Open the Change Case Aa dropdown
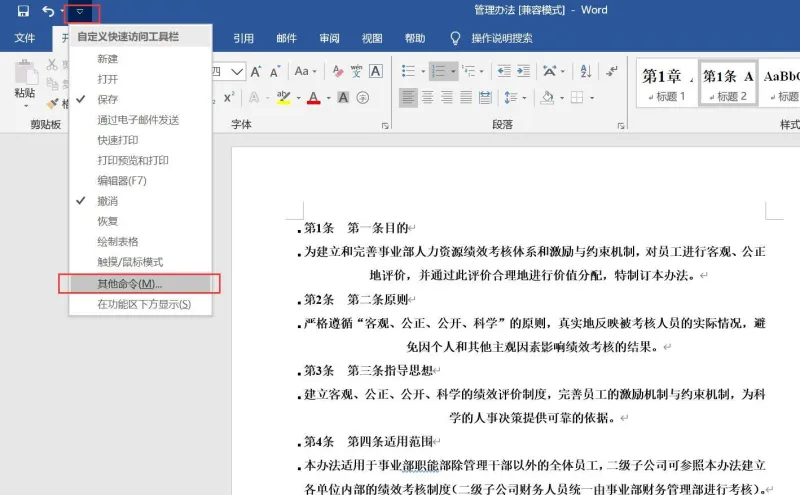 coord(306,71)
